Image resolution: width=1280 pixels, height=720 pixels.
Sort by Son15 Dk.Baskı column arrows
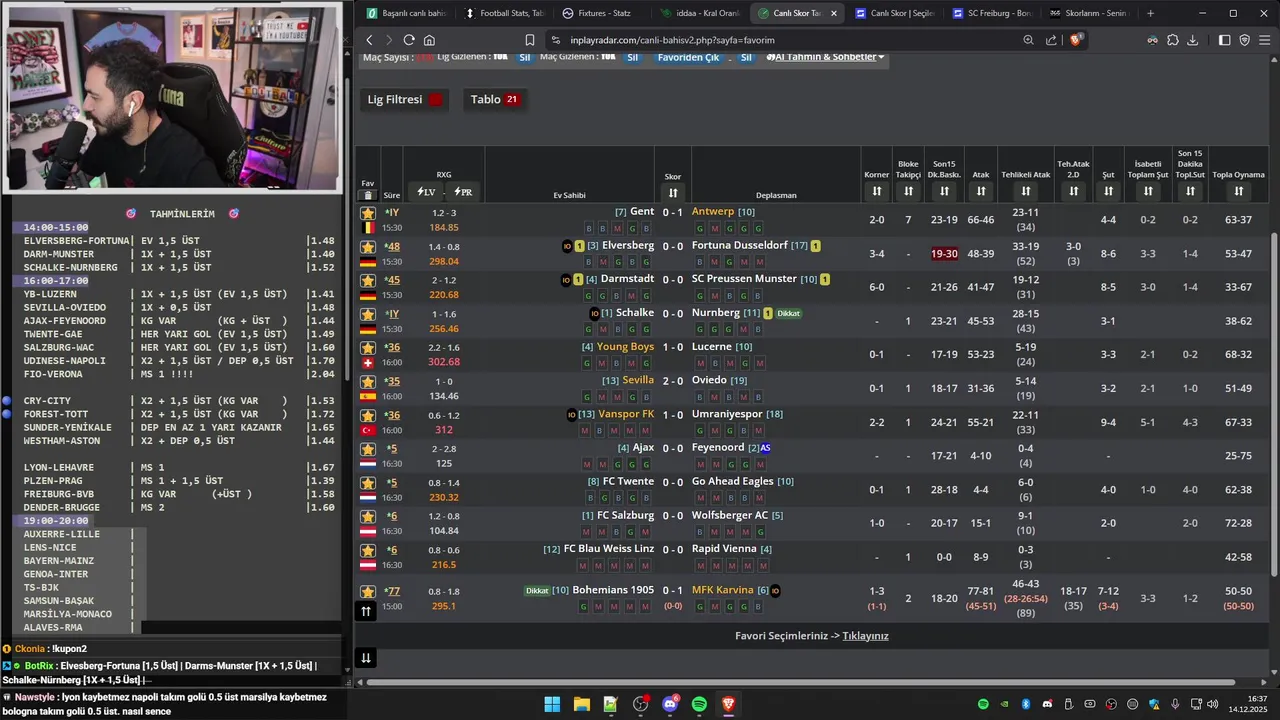(x=944, y=191)
